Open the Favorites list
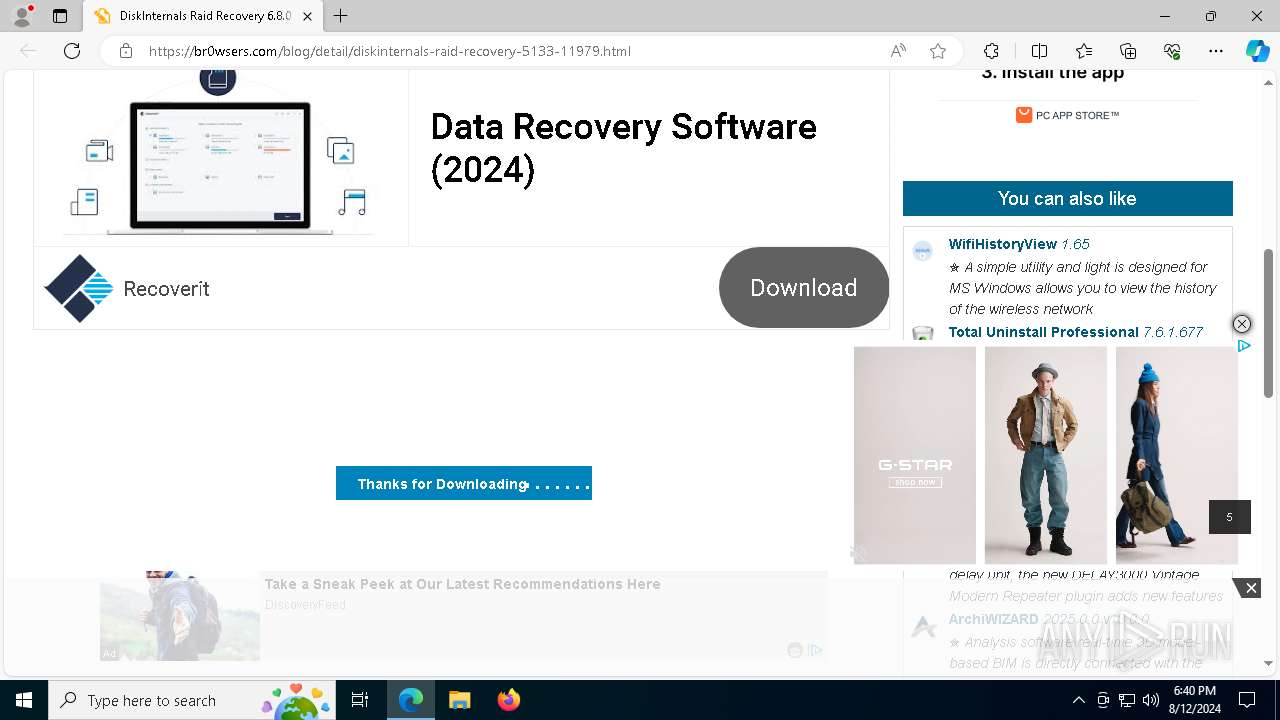Viewport: 1280px width, 720px height. 1084,51
